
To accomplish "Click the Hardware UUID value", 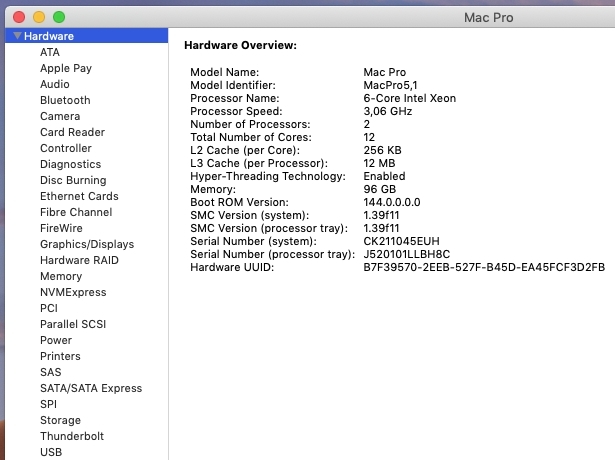I will click(x=484, y=267).
